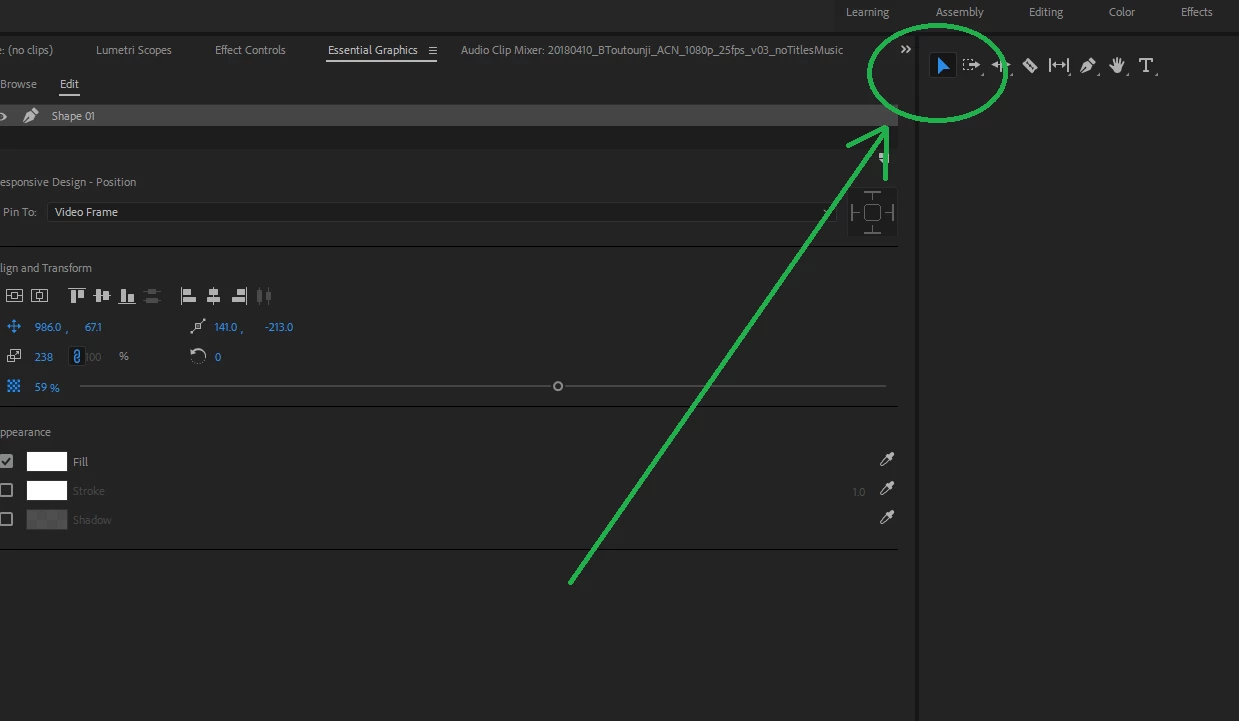Image resolution: width=1239 pixels, height=721 pixels.
Task: Click the opacity value 59 %
Action: coord(47,387)
